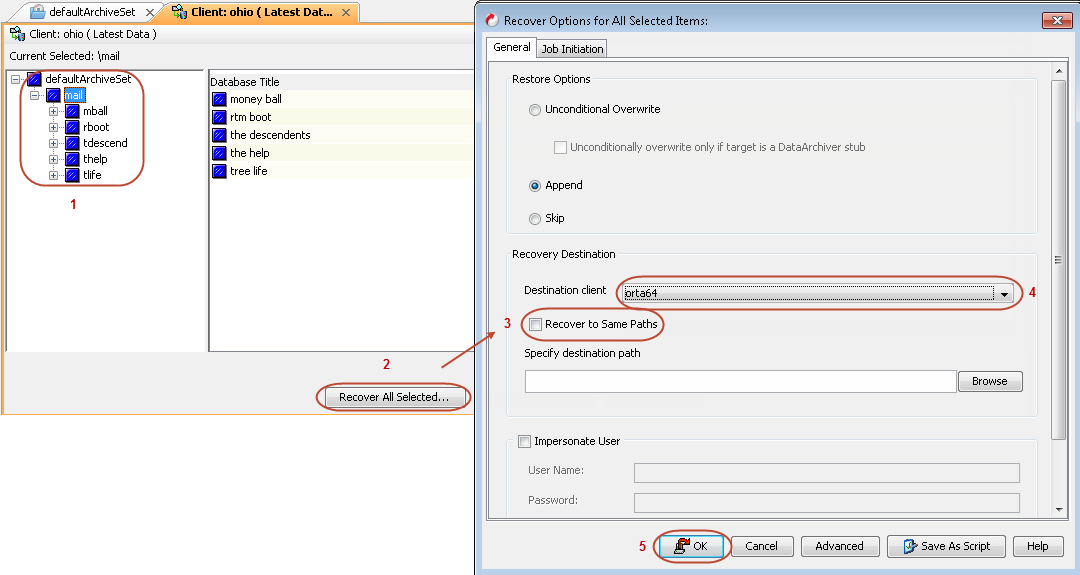Image resolution: width=1080 pixels, height=575 pixels.
Task: Select the Unconditional Overwrite radio button
Action: [x=535, y=110]
